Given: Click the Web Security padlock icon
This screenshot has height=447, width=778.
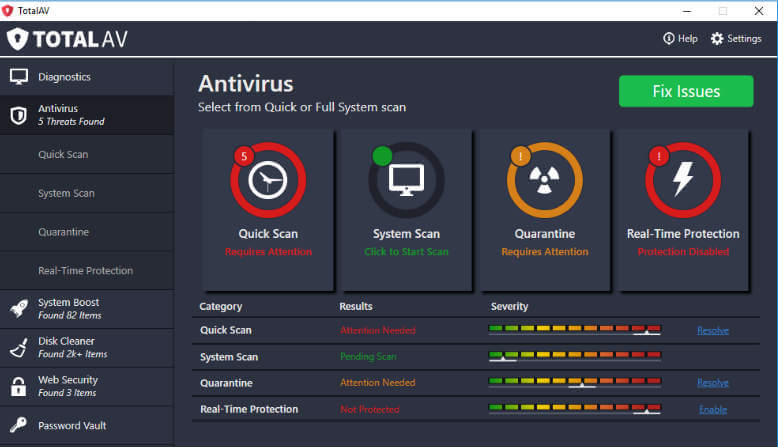Looking at the screenshot, I should 18,386.
